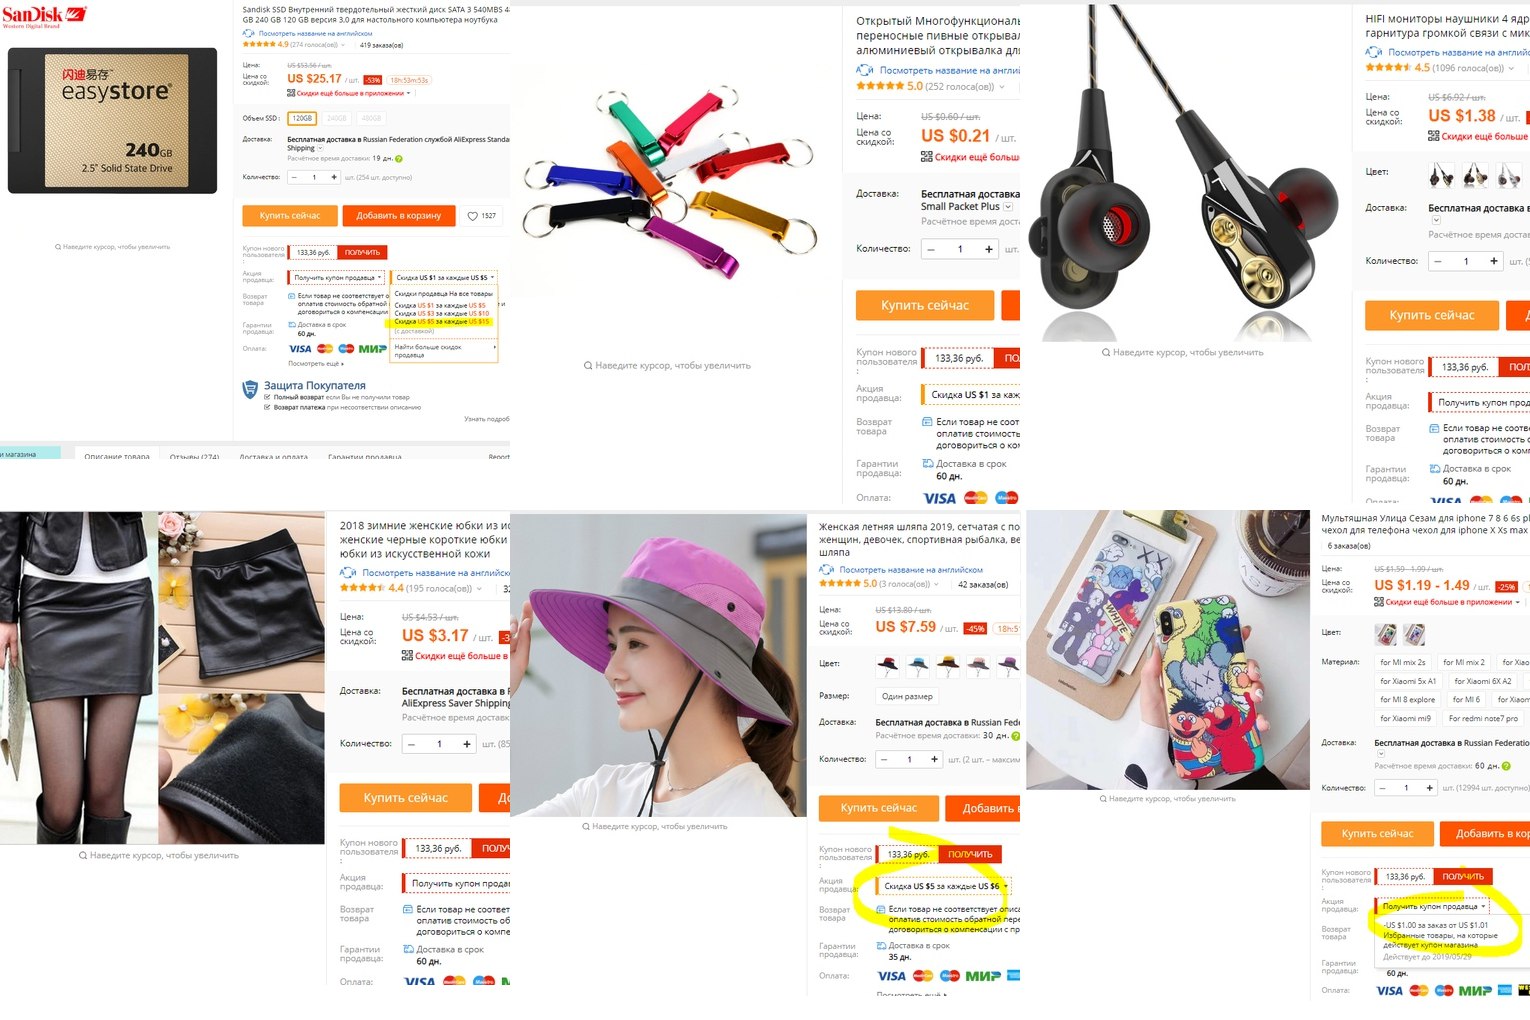Click the green delivery help icon by the 19-day estimate

(399, 158)
